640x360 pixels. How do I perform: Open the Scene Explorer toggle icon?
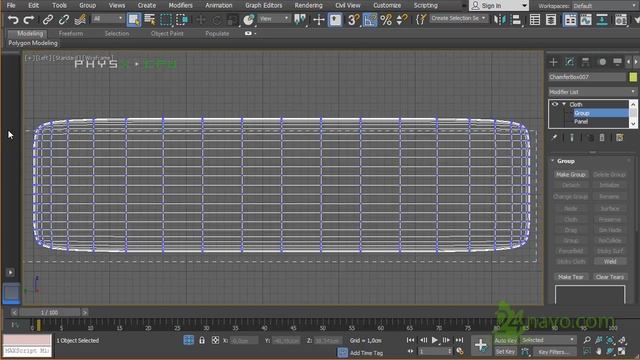tap(535, 20)
